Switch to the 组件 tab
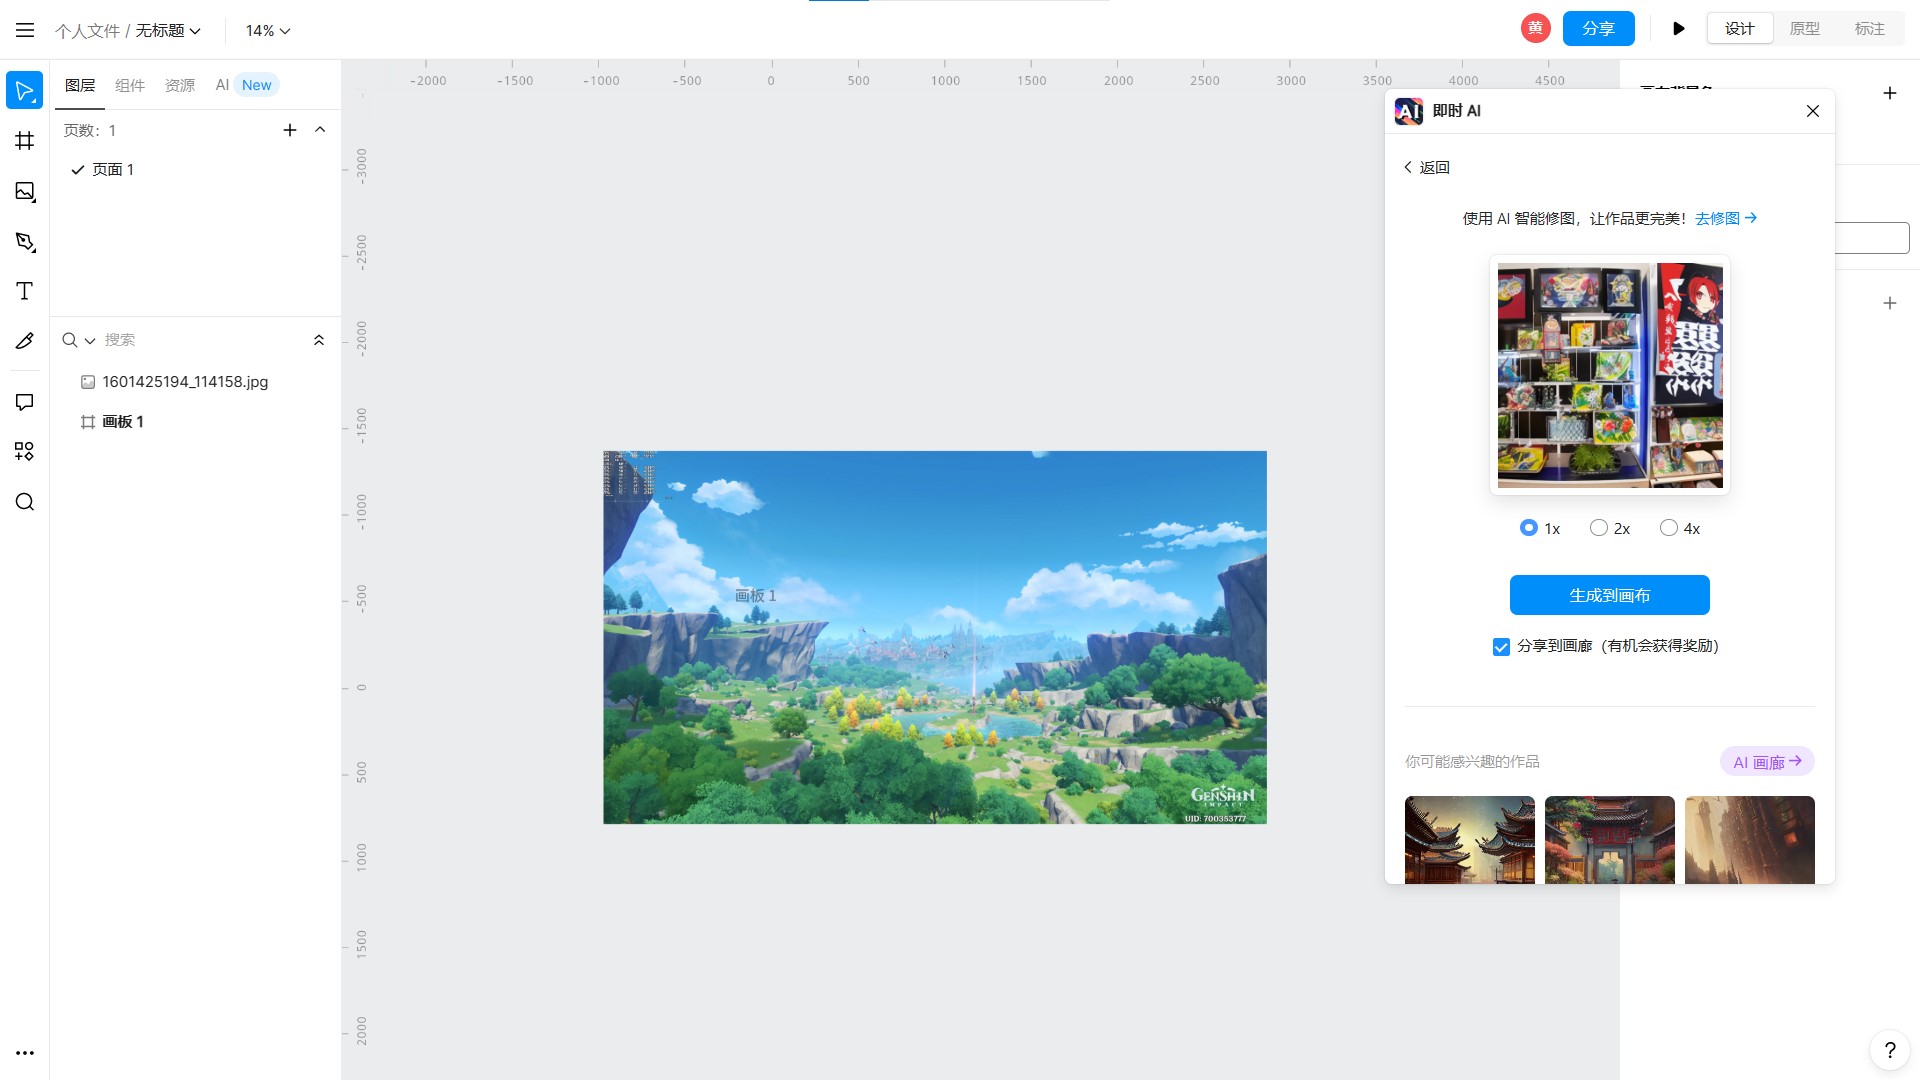This screenshot has height=1080, width=1920. (130, 85)
